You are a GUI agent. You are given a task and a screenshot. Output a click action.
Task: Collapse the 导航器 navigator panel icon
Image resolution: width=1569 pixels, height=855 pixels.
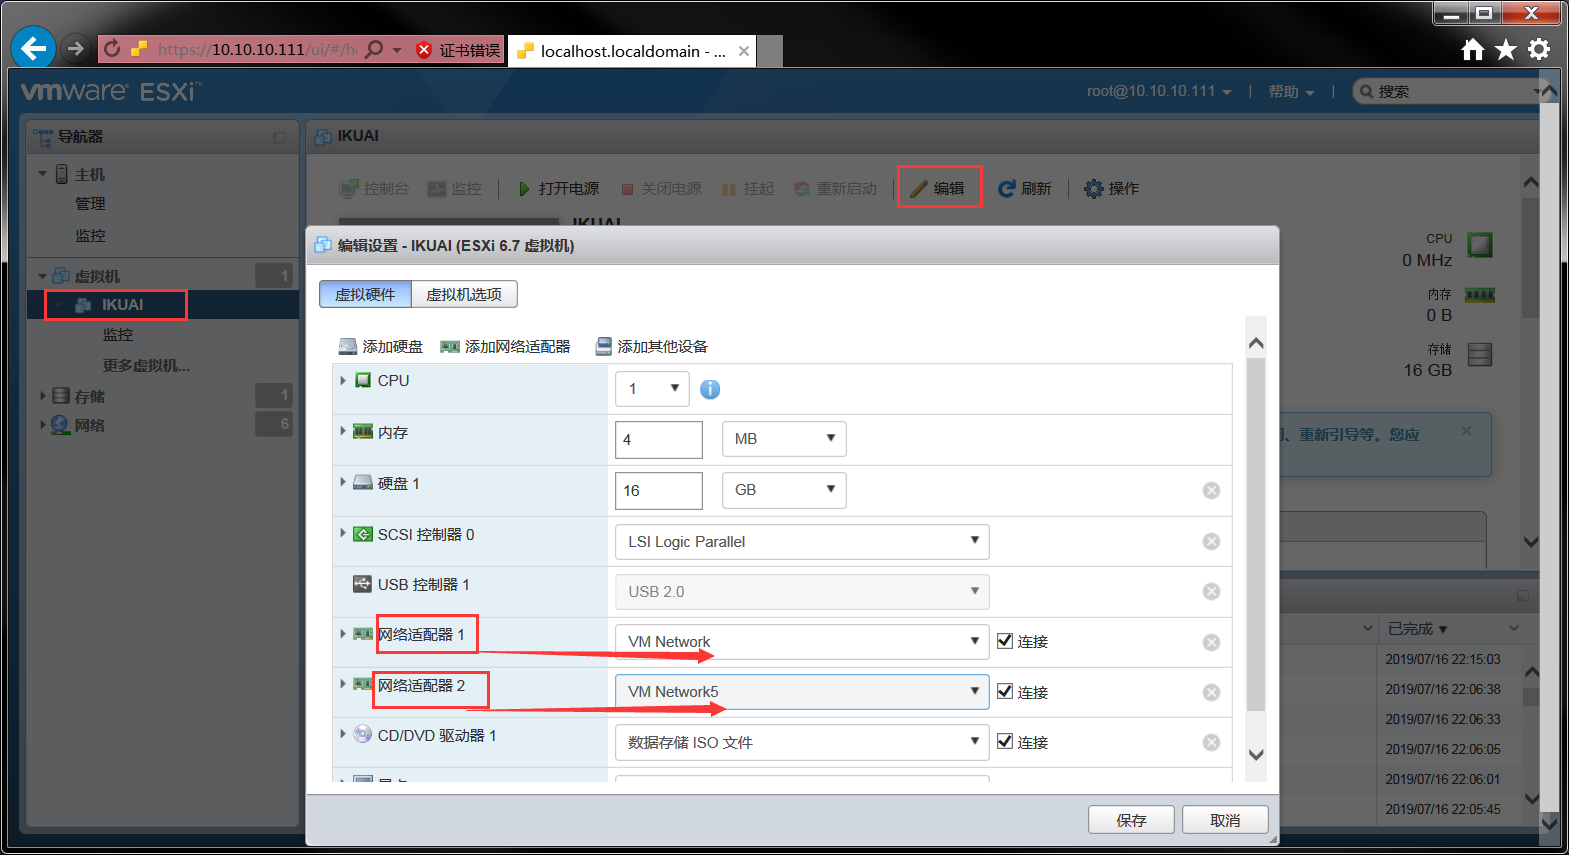coord(279,137)
